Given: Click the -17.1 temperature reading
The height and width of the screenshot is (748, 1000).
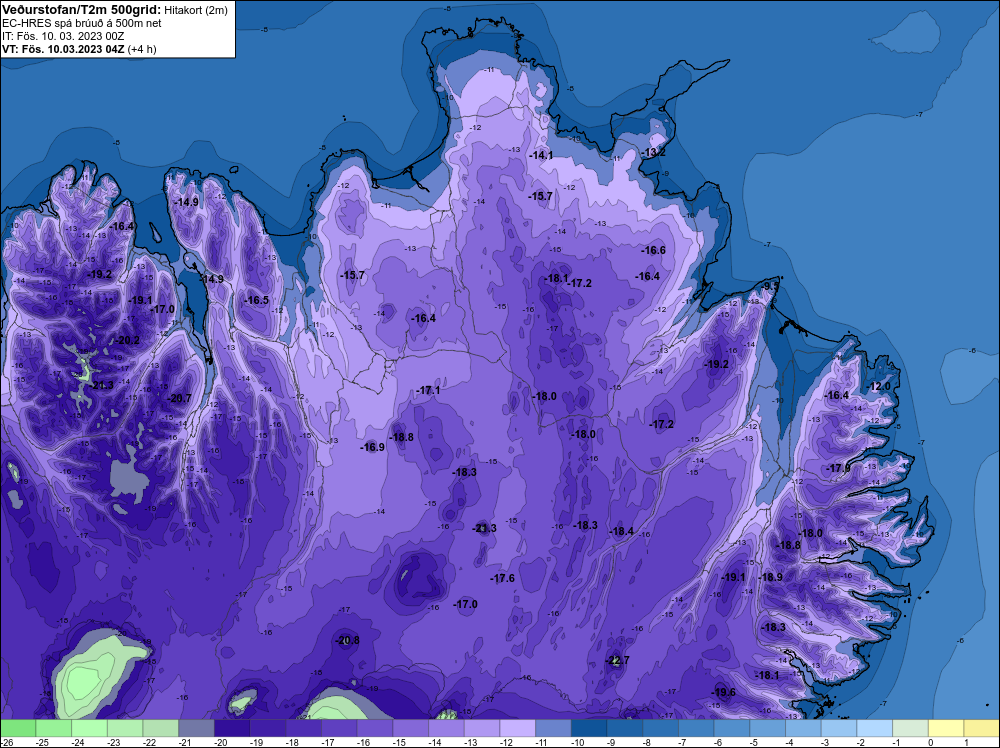Looking at the screenshot, I should pos(427,390).
